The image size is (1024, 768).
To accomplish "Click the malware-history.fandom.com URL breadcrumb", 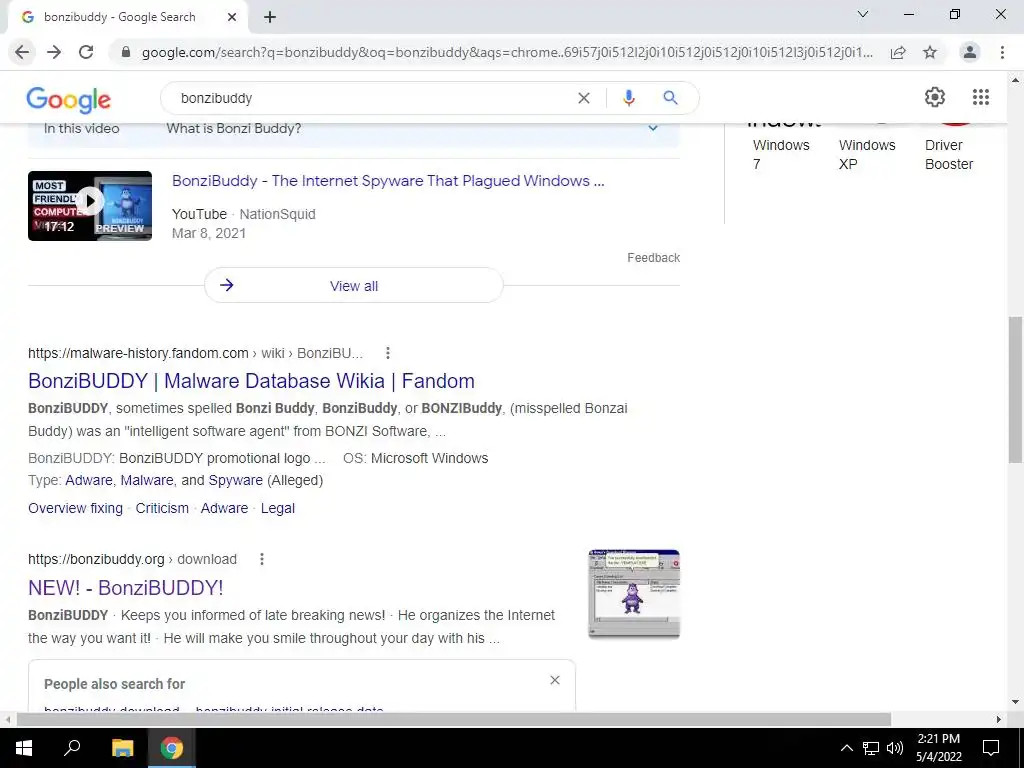I will coord(195,353).
